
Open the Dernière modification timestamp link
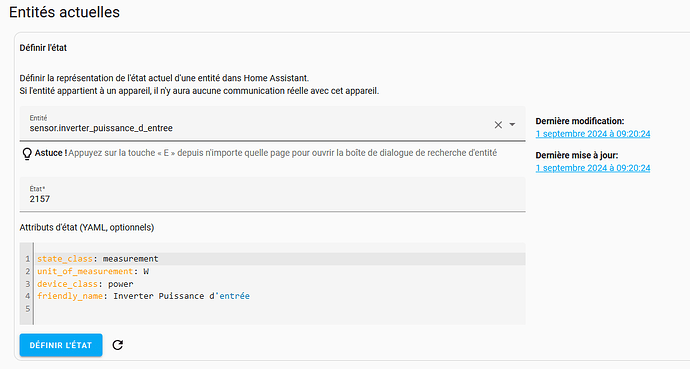pyautogui.click(x=593, y=134)
